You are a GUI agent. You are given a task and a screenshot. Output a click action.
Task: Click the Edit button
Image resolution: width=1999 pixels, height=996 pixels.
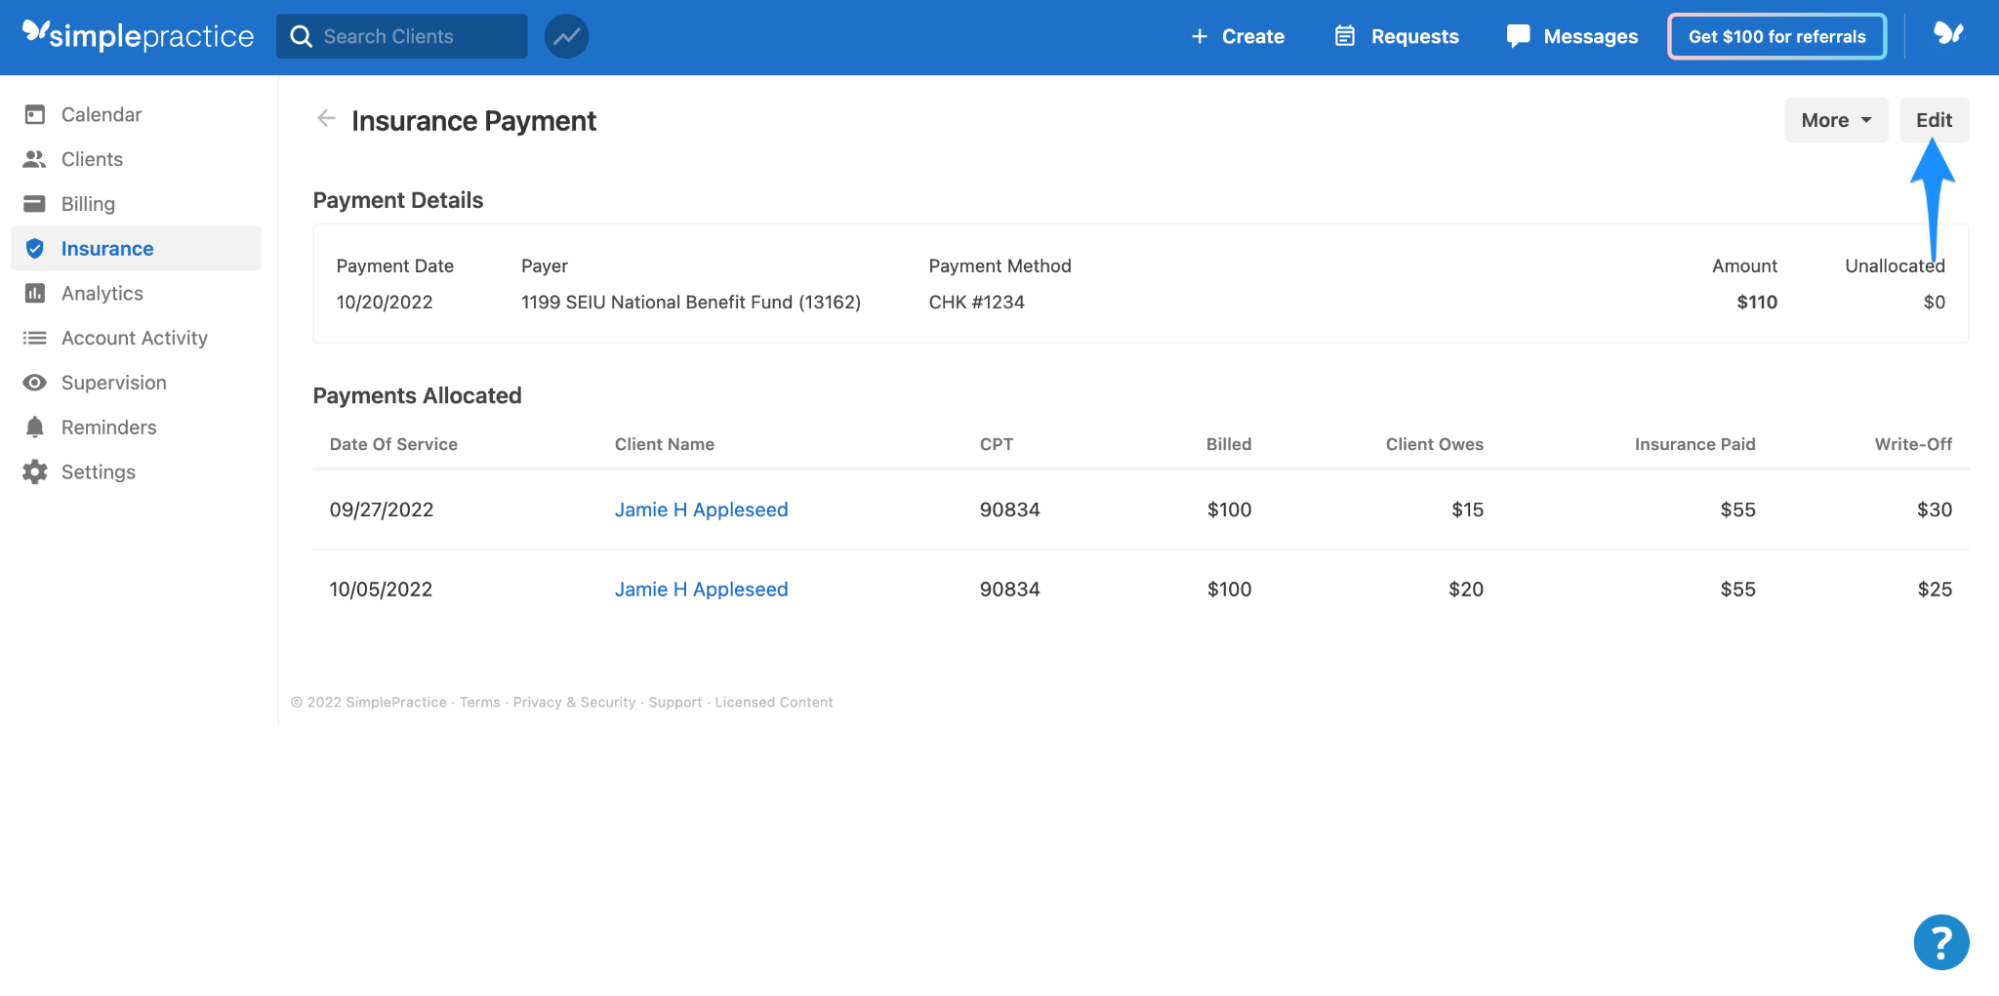click(x=1933, y=119)
